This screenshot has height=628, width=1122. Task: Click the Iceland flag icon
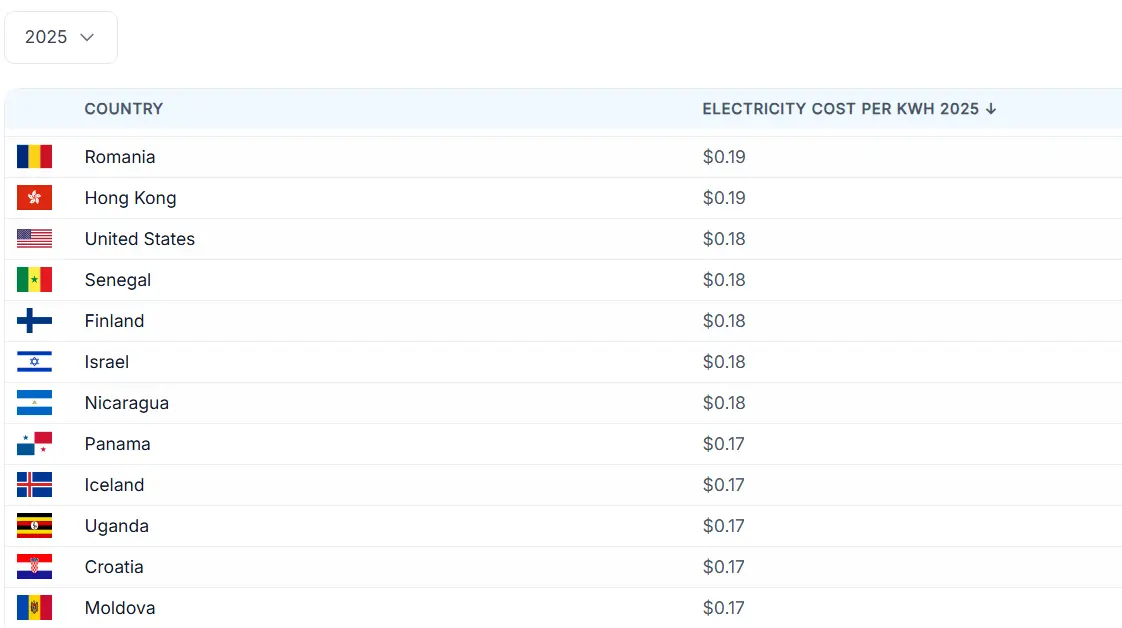(34, 485)
